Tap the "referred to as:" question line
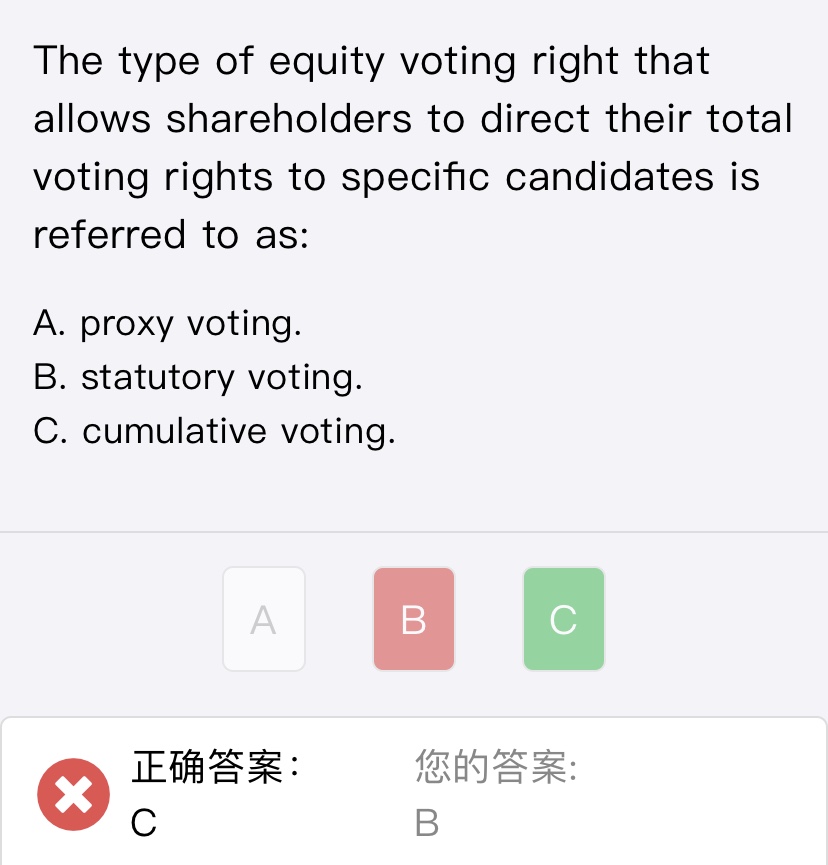 pos(171,235)
